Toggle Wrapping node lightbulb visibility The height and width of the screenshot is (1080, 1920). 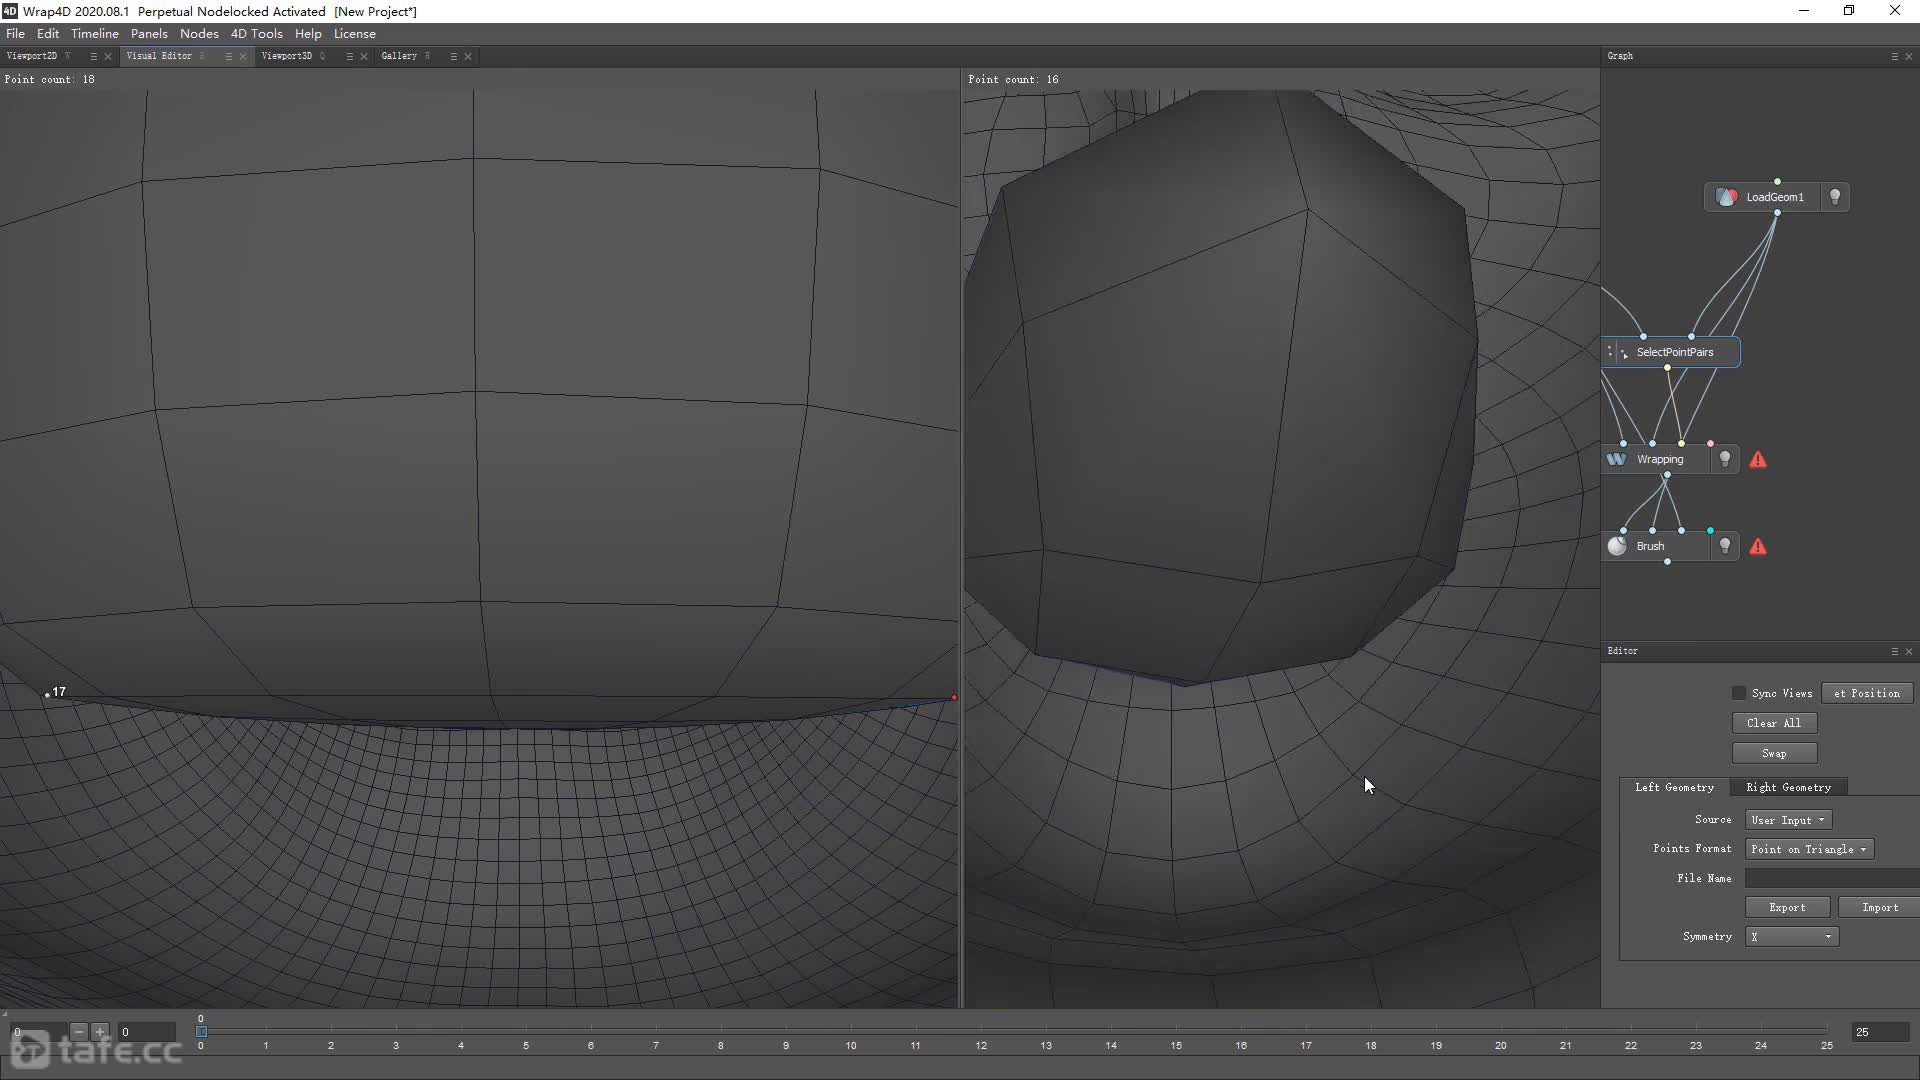[x=1725, y=459]
